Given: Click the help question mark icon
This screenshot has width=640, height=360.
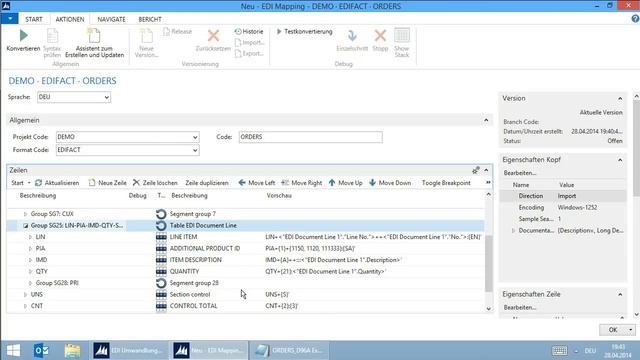Looking at the screenshot, I should pyautogui.click(x=635, y=19).
